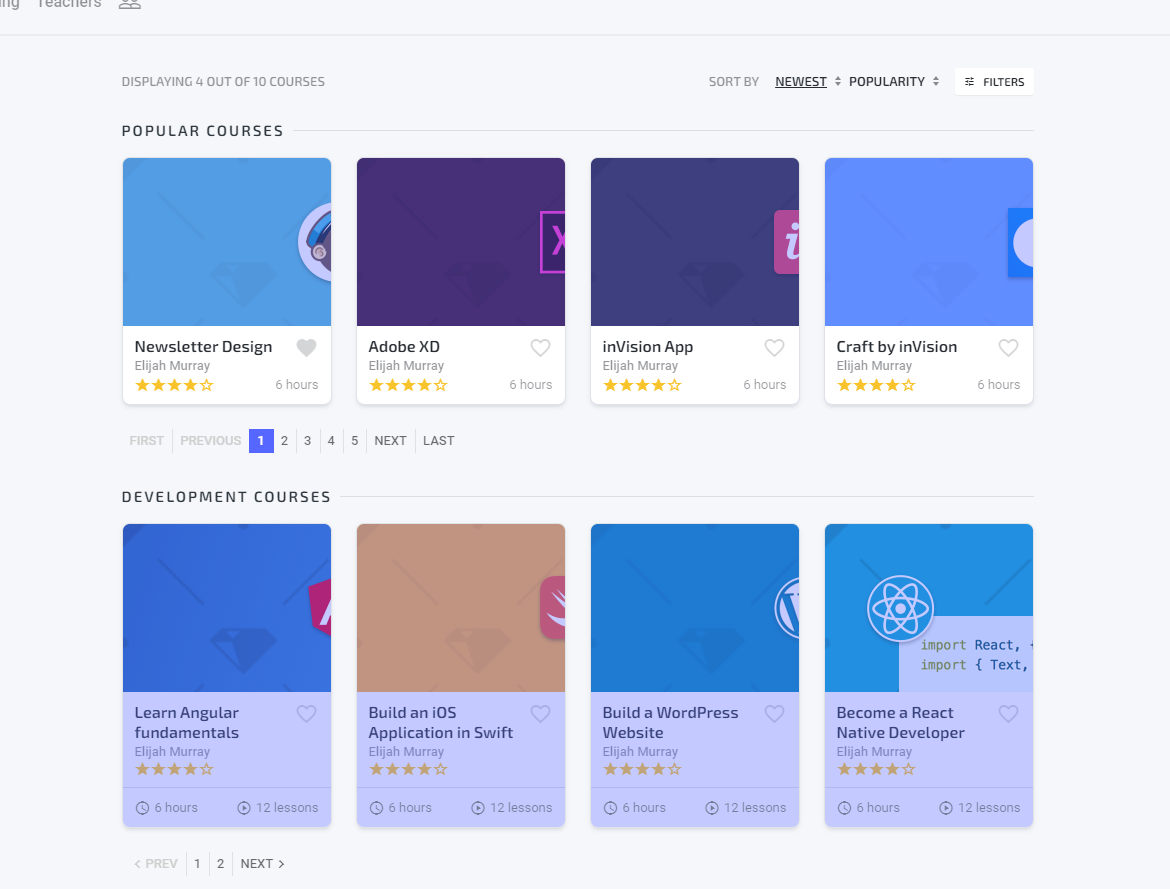This screenshot has height=889, width=1170.
Task: Click clock icon on React Native card
Action: tap(845, 808)
